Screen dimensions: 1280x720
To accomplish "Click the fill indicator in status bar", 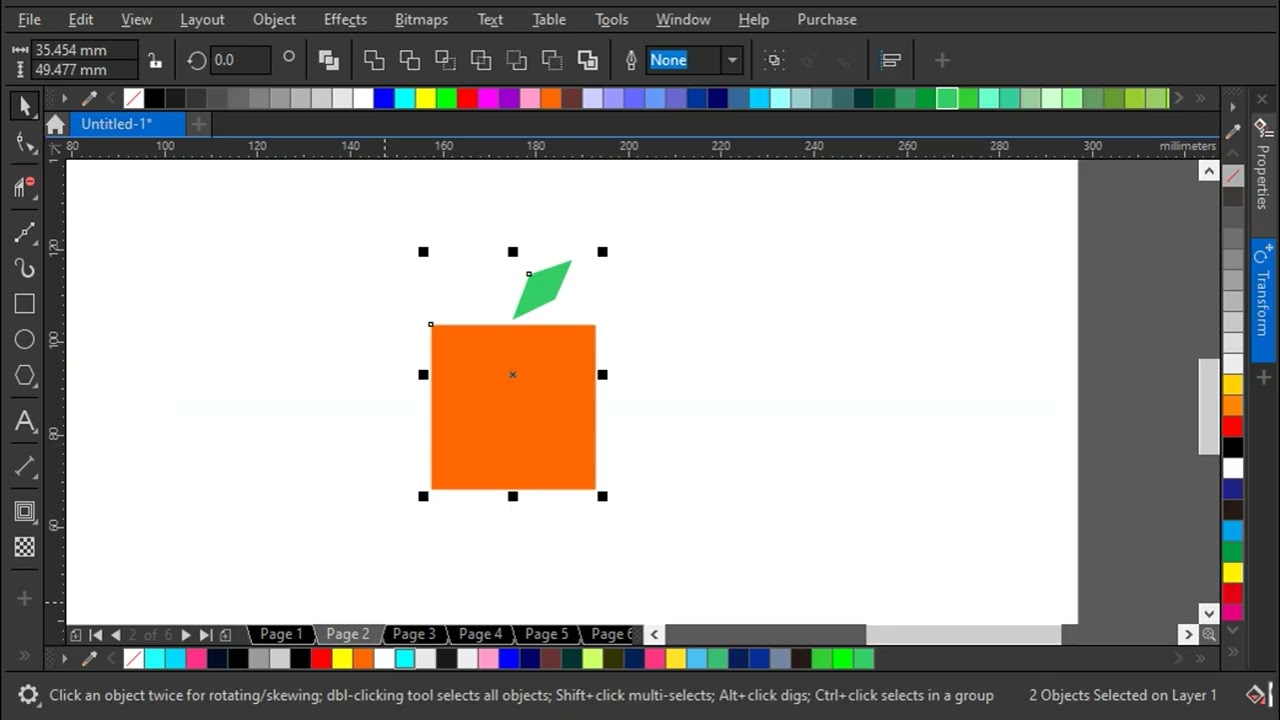I will [x=1256, y=695].
